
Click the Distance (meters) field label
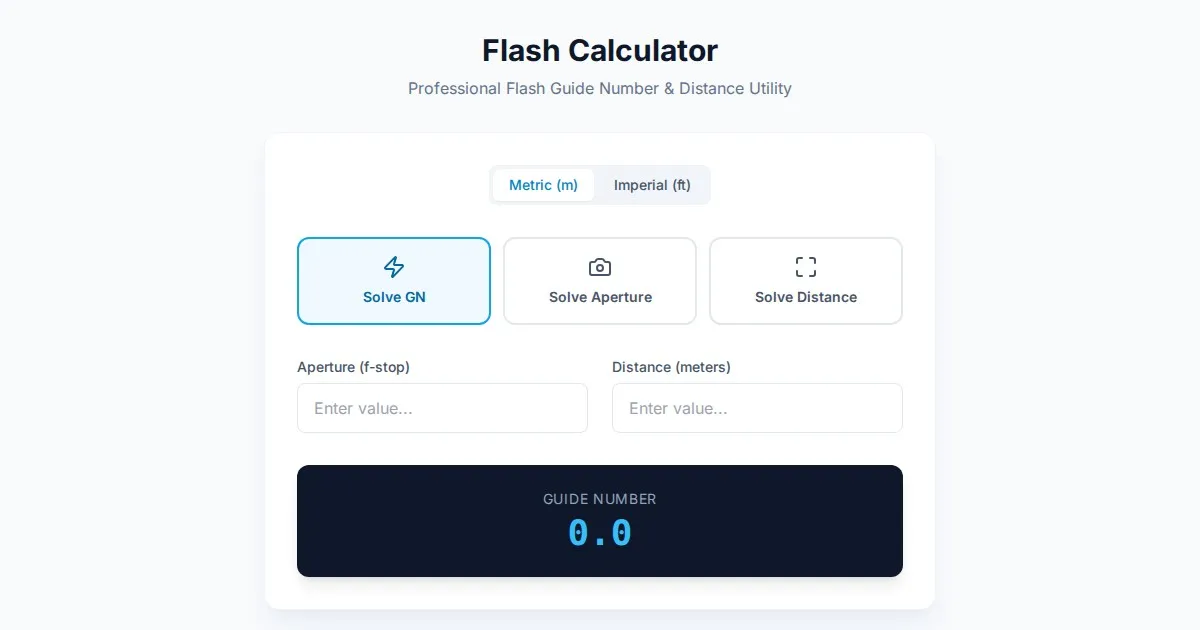671,367
